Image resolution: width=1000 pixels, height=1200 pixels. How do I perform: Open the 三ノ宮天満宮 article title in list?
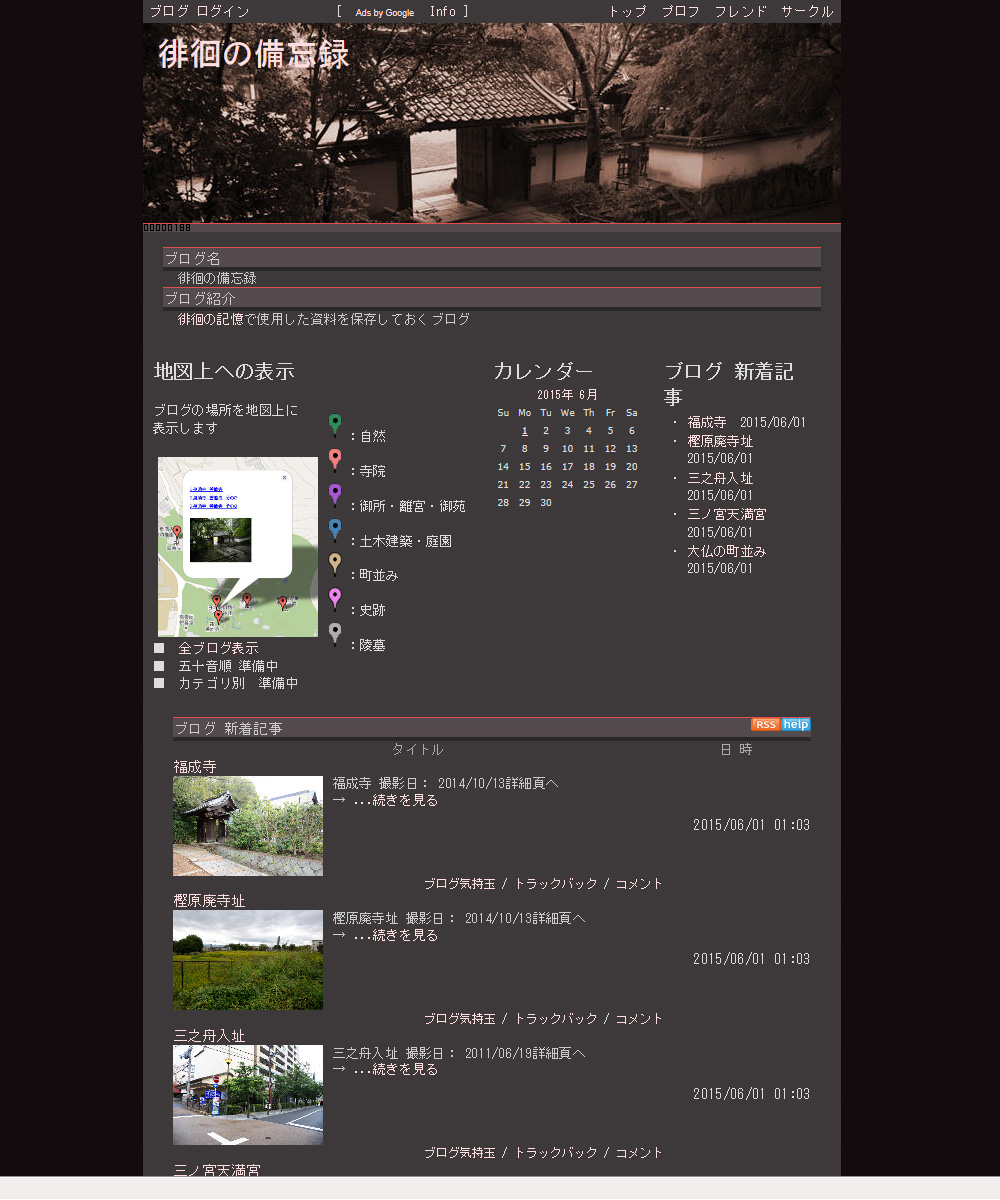pos(217,1169)
